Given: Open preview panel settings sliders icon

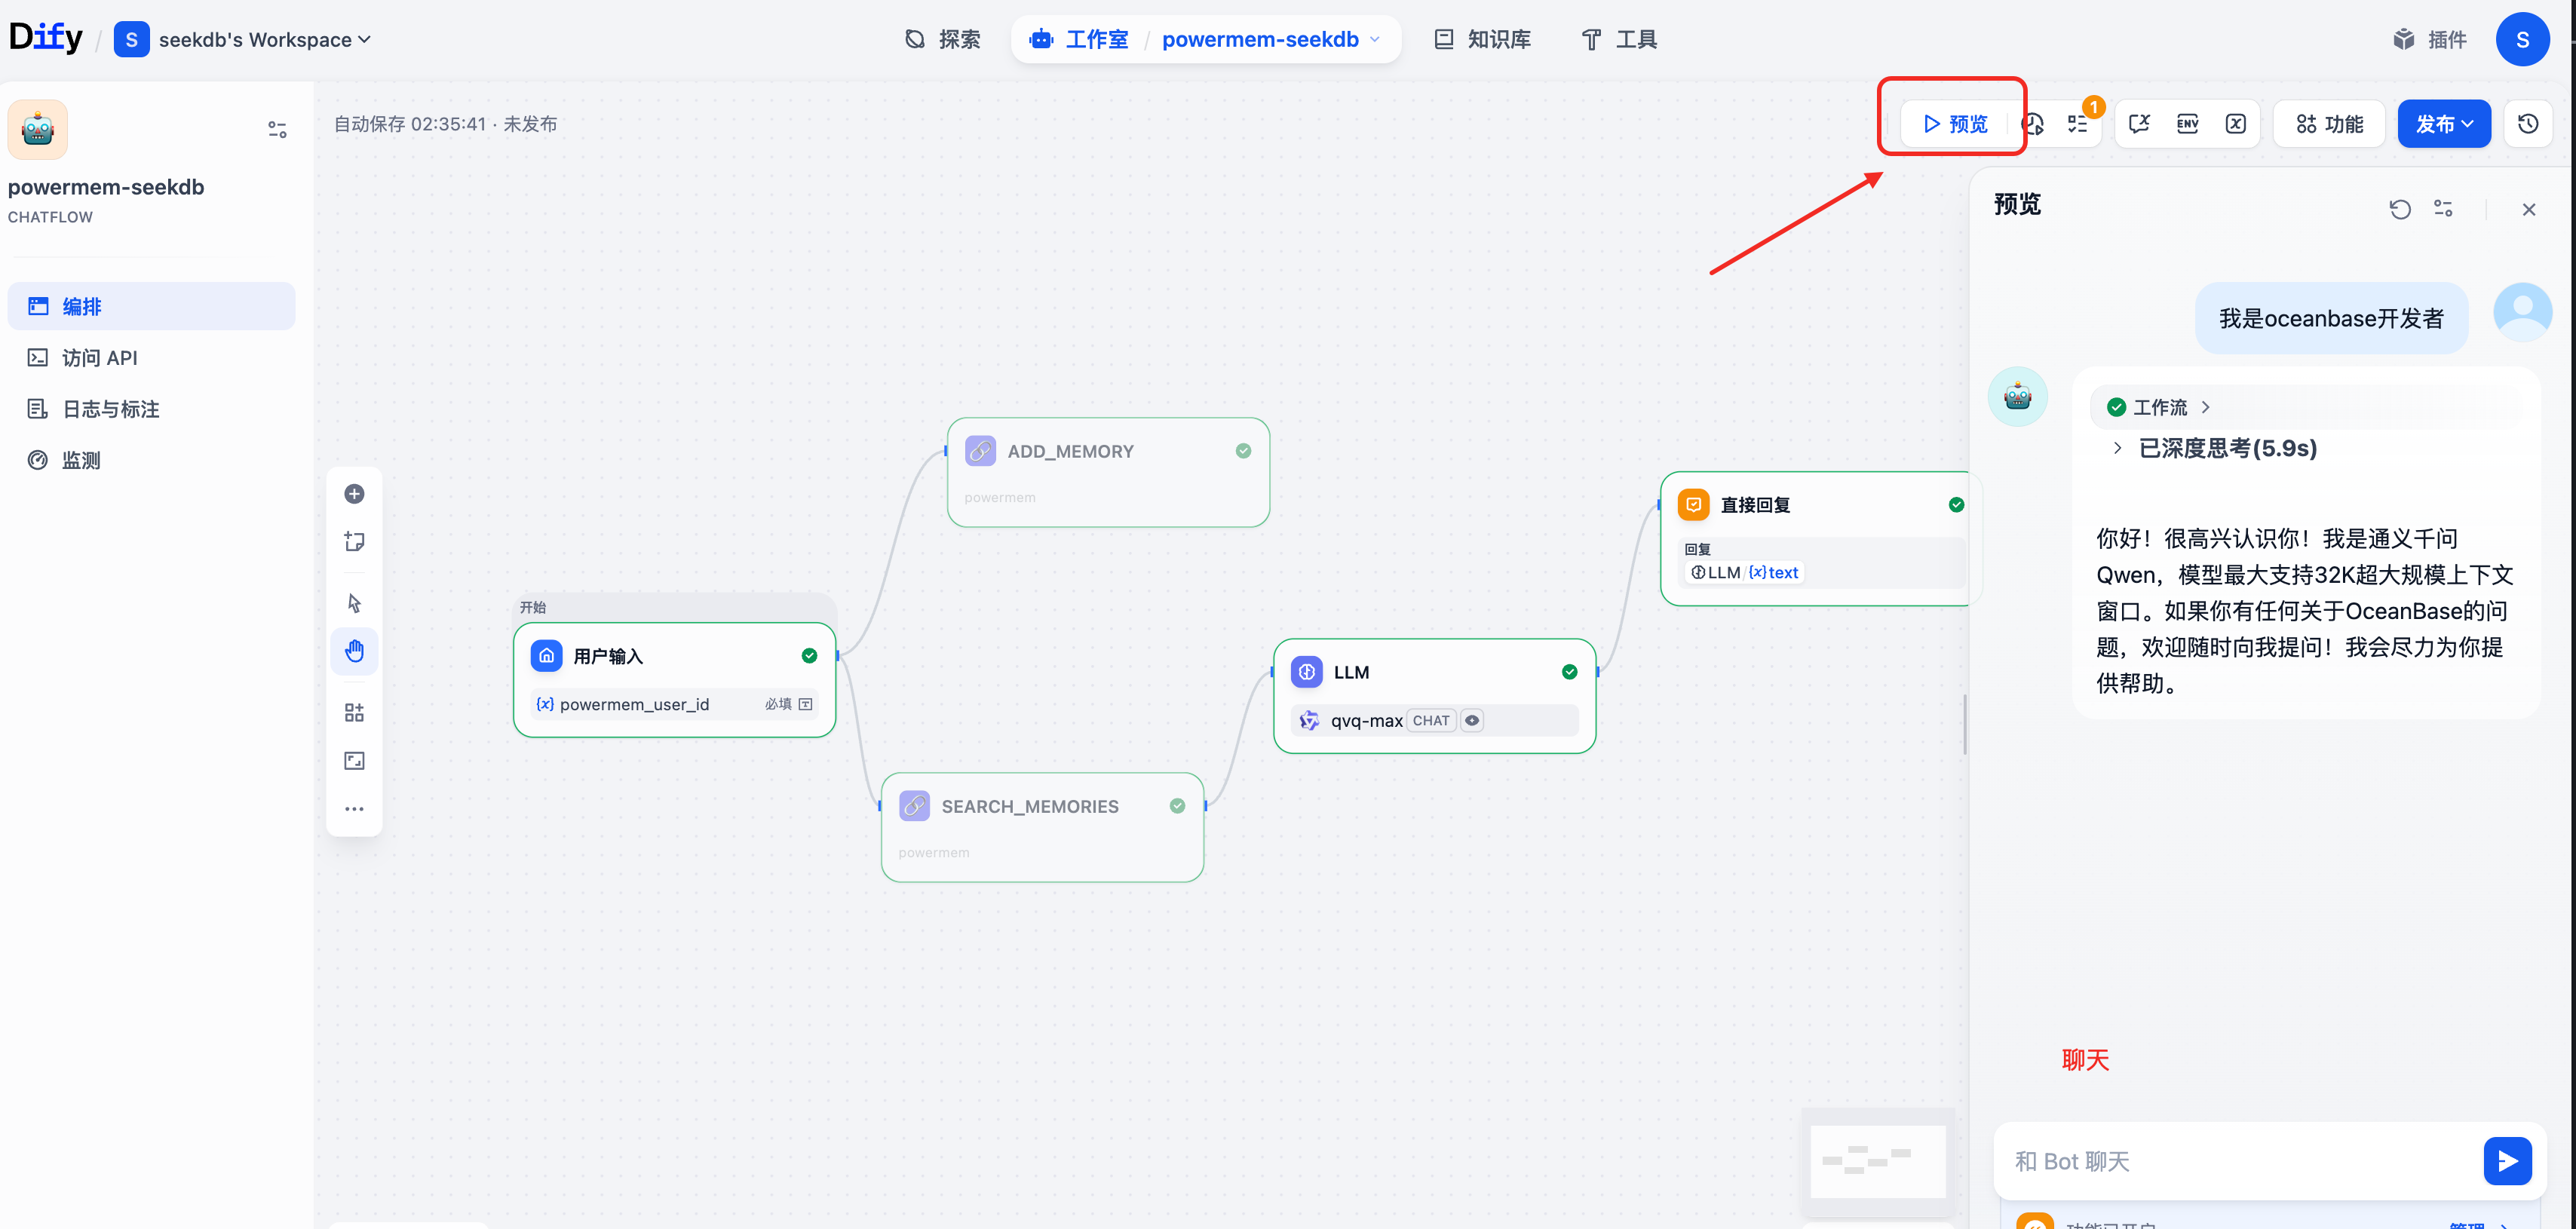Looking at the screenshot, I should click(x=2443, y=209).
